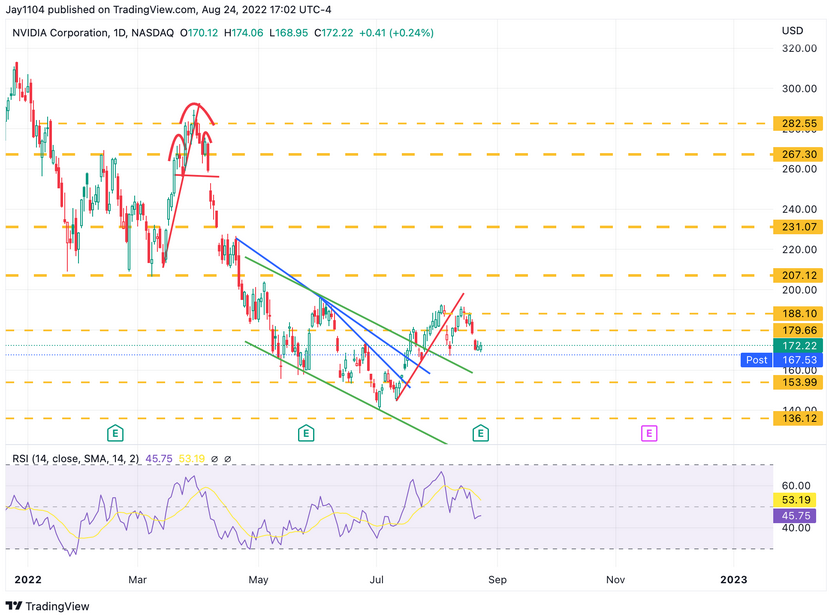Select the 207.12 price level label
The image size is (829, 616).
tap(798, 275)
